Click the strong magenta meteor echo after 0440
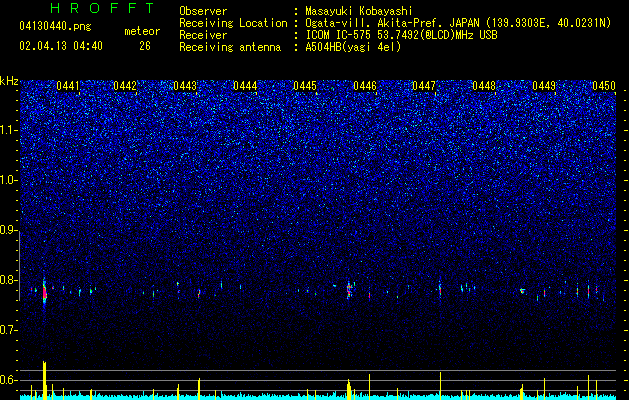The height and width of the screenshot is (400, 629). pyautogui.click(x=45, y=292)
